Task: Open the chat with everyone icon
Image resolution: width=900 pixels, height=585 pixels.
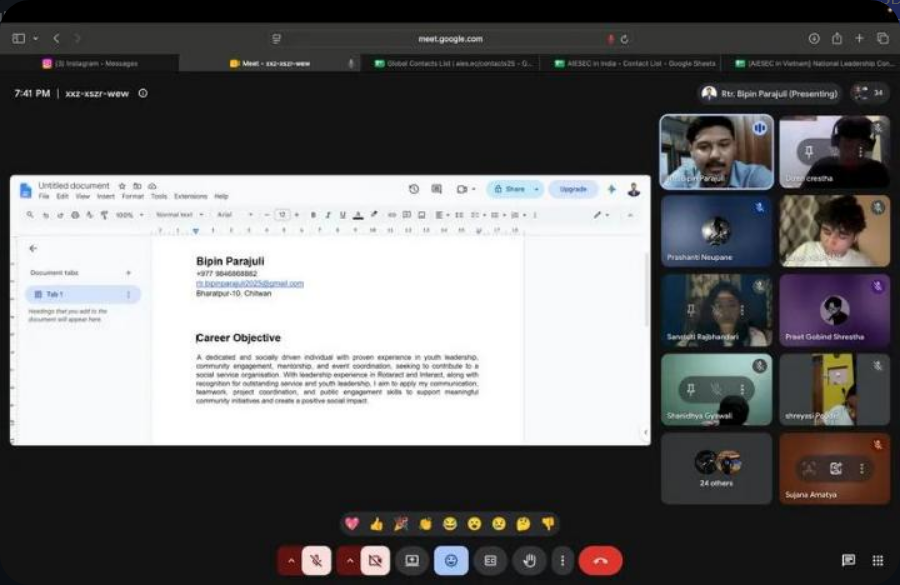Action: click(848, 560)
